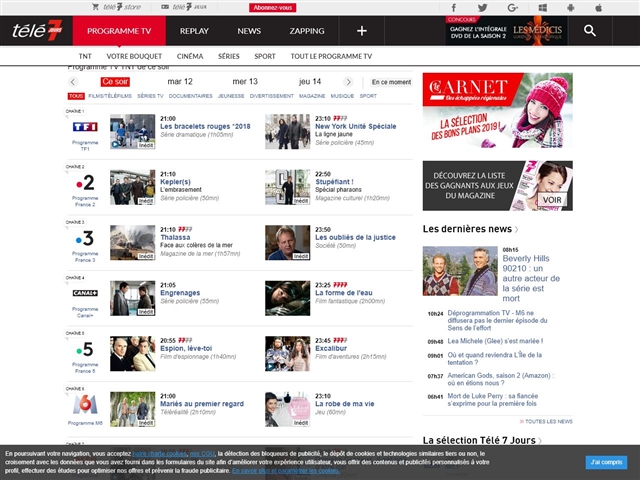Click the France 2 channel logo
Screen dimensions: 640x480
85,183
